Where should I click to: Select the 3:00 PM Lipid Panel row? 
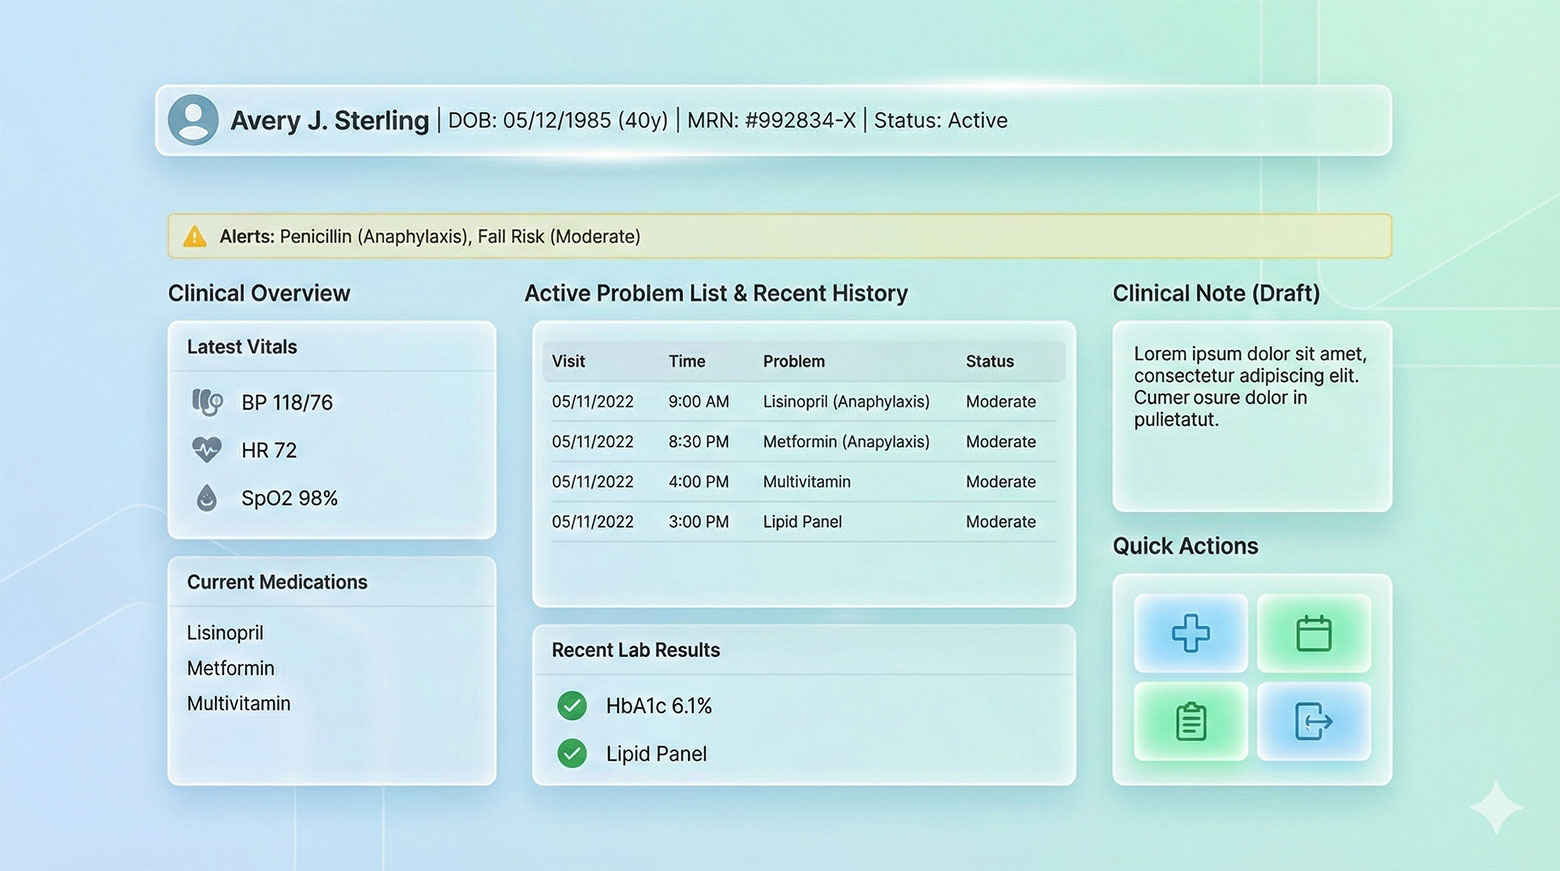[x=800, y=522]
